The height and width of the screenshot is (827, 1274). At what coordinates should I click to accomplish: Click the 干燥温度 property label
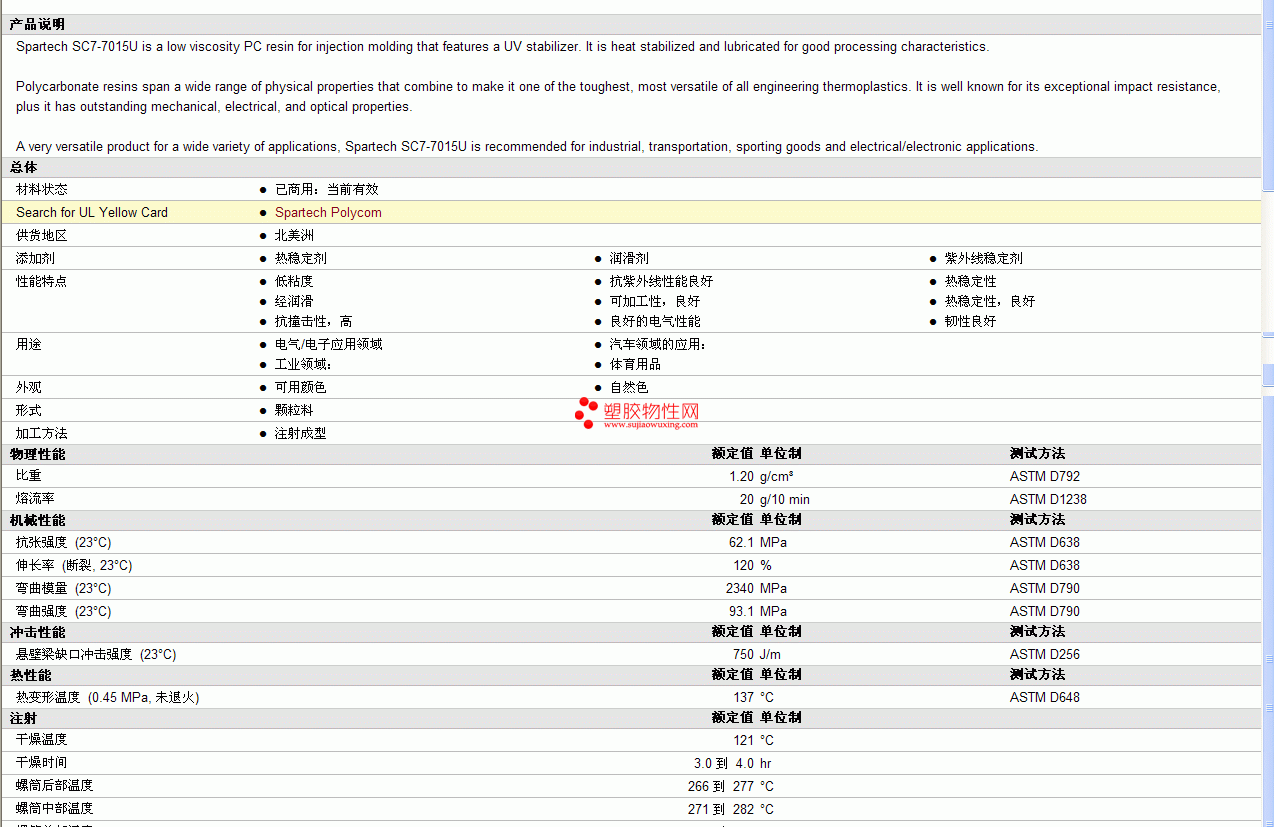point(42,739)
